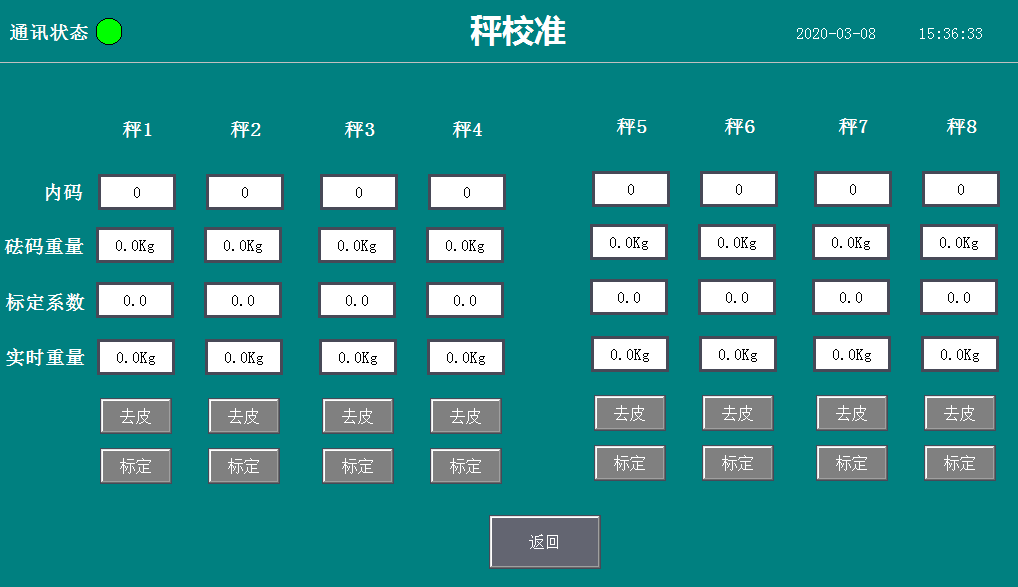Click the date display 2020-03-08
Viewport: 1018px width, 587px height.
835,34
